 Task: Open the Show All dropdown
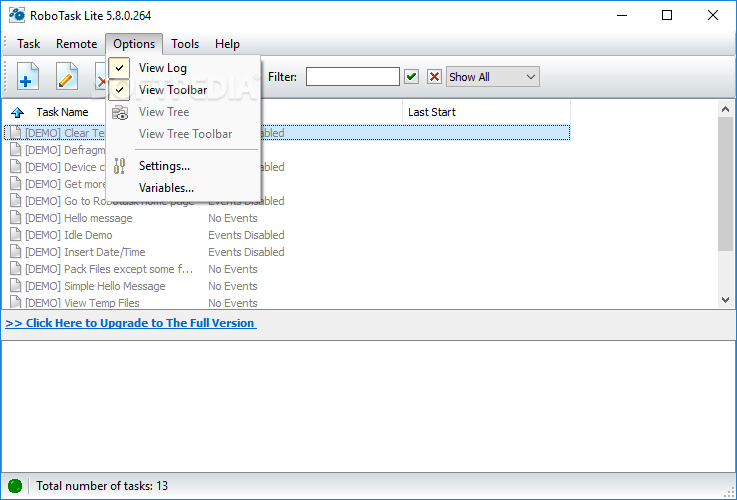(493, 77)
